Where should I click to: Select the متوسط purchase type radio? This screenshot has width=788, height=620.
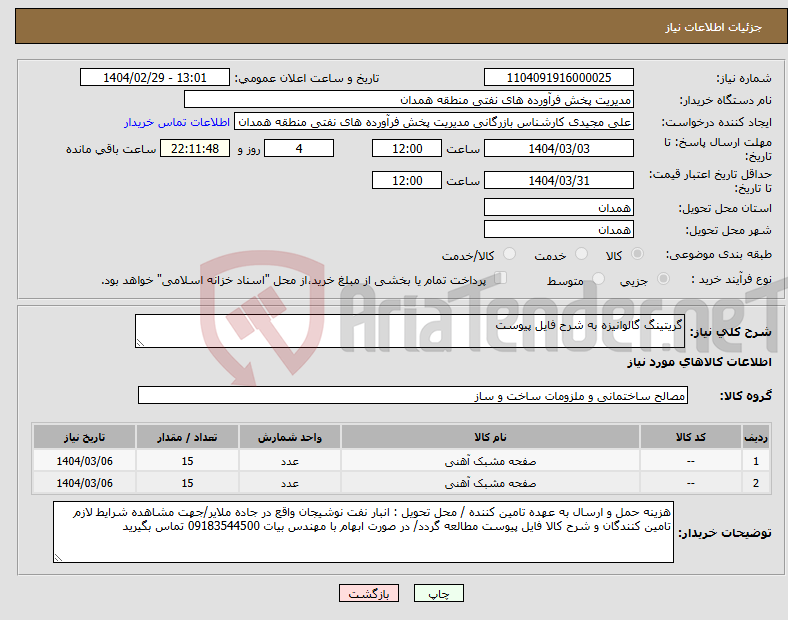pyautogui.click(x=598, y=279)
